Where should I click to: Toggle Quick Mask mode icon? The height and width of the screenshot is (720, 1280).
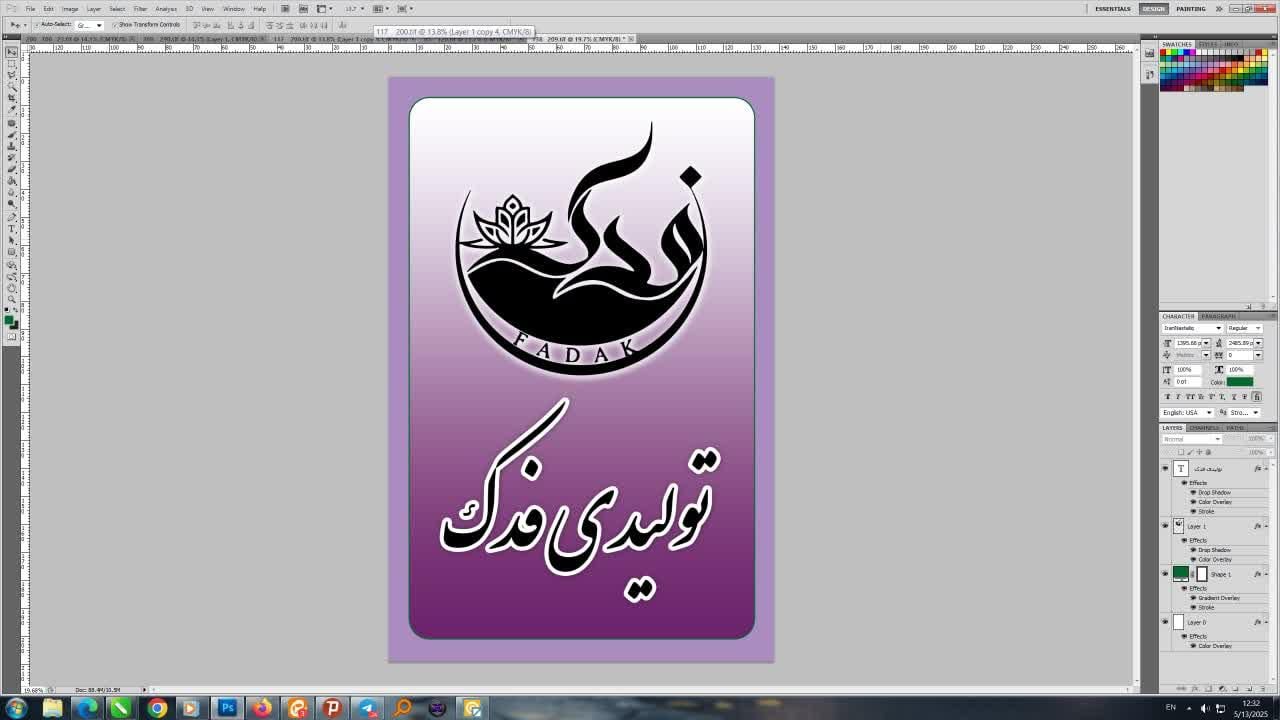tap(12, 337)
